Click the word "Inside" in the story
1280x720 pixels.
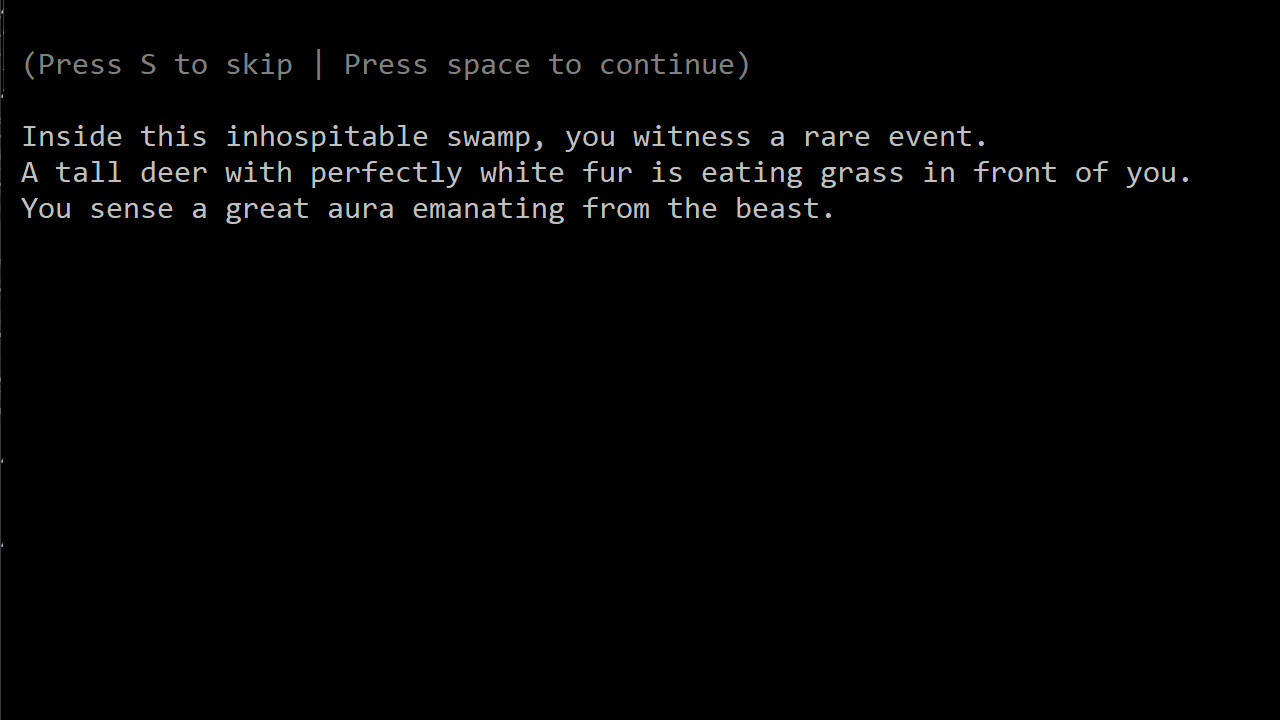[x=72, y=137]
